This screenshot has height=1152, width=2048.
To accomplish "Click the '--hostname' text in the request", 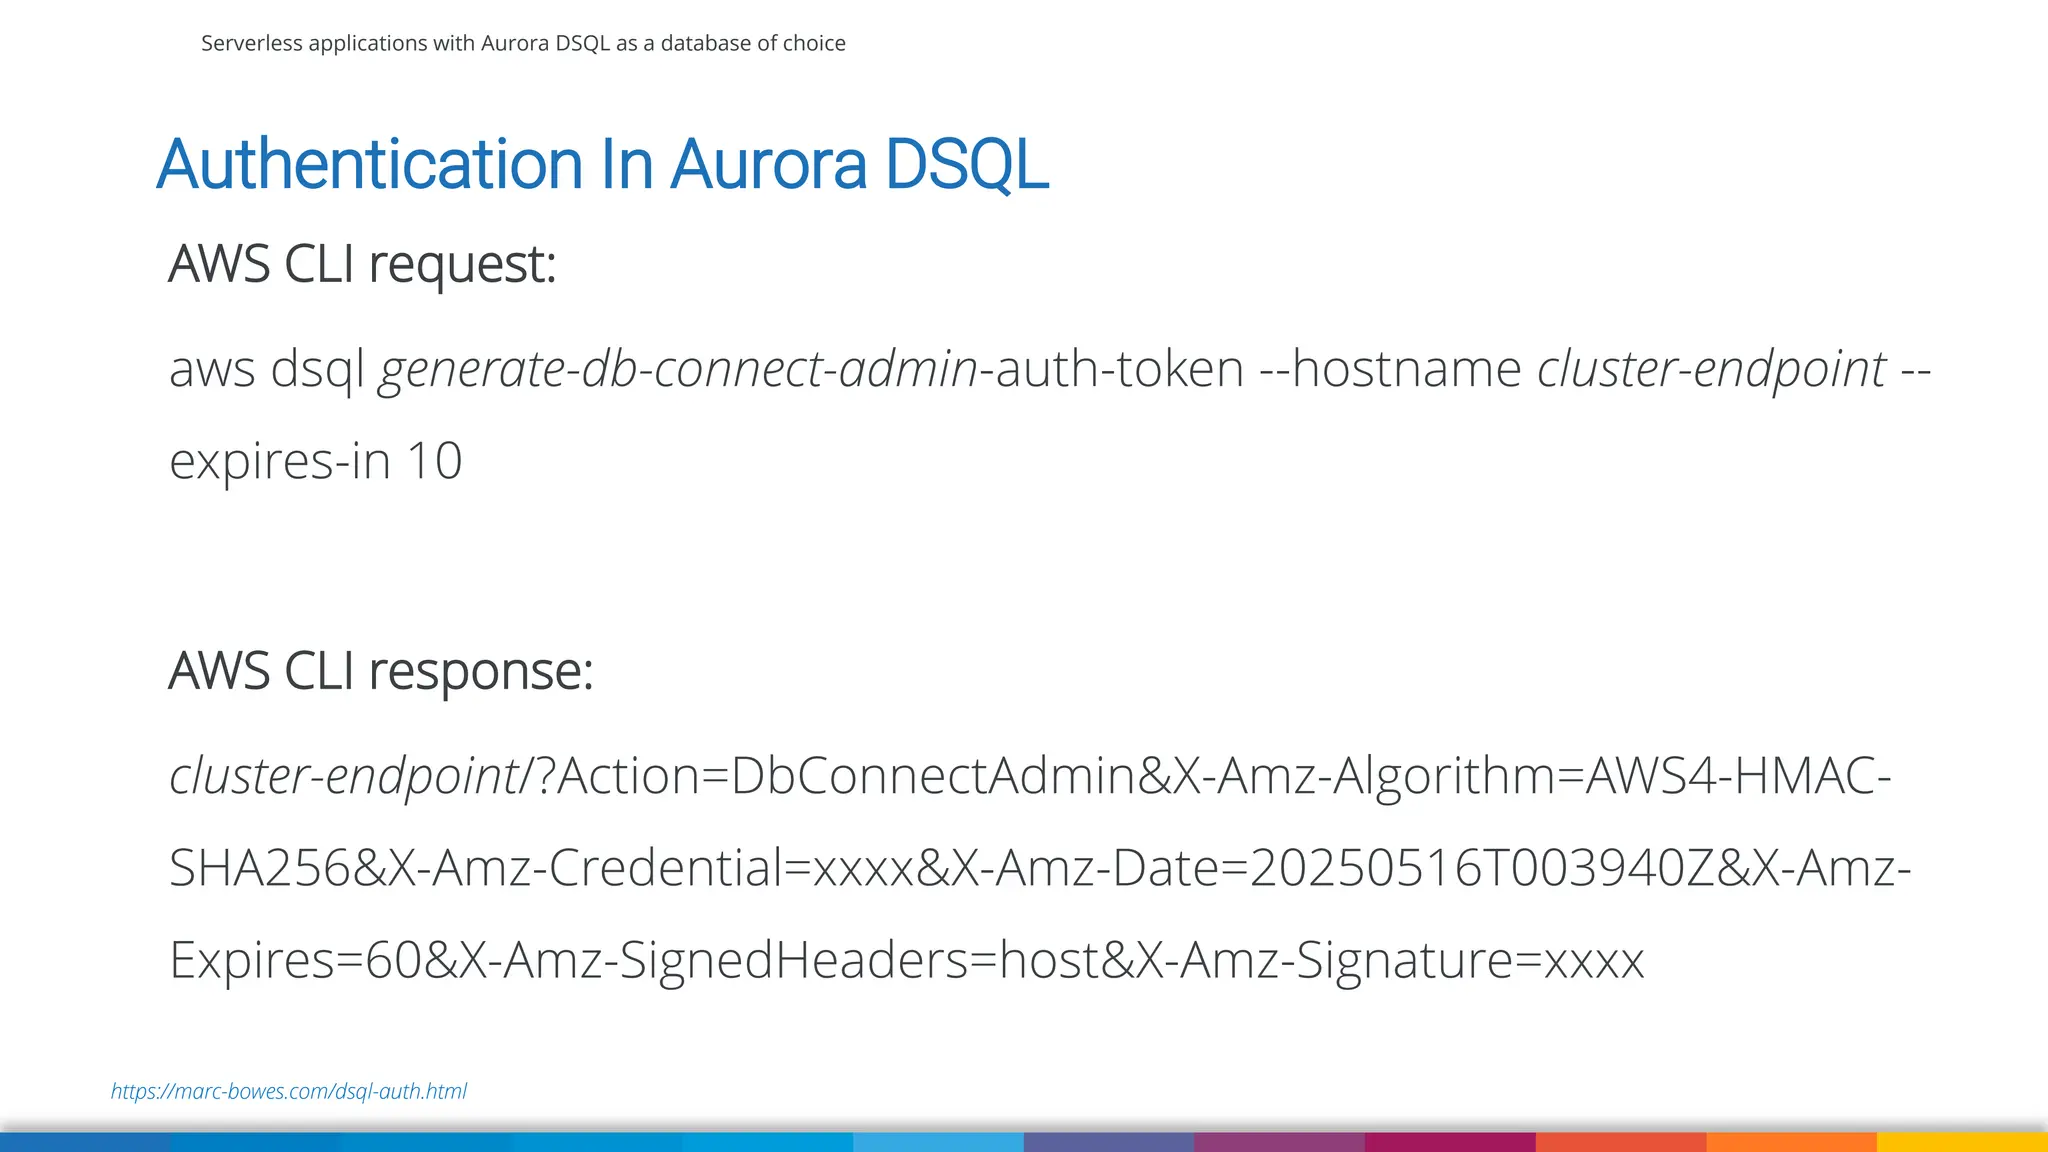I will 1390,369.
